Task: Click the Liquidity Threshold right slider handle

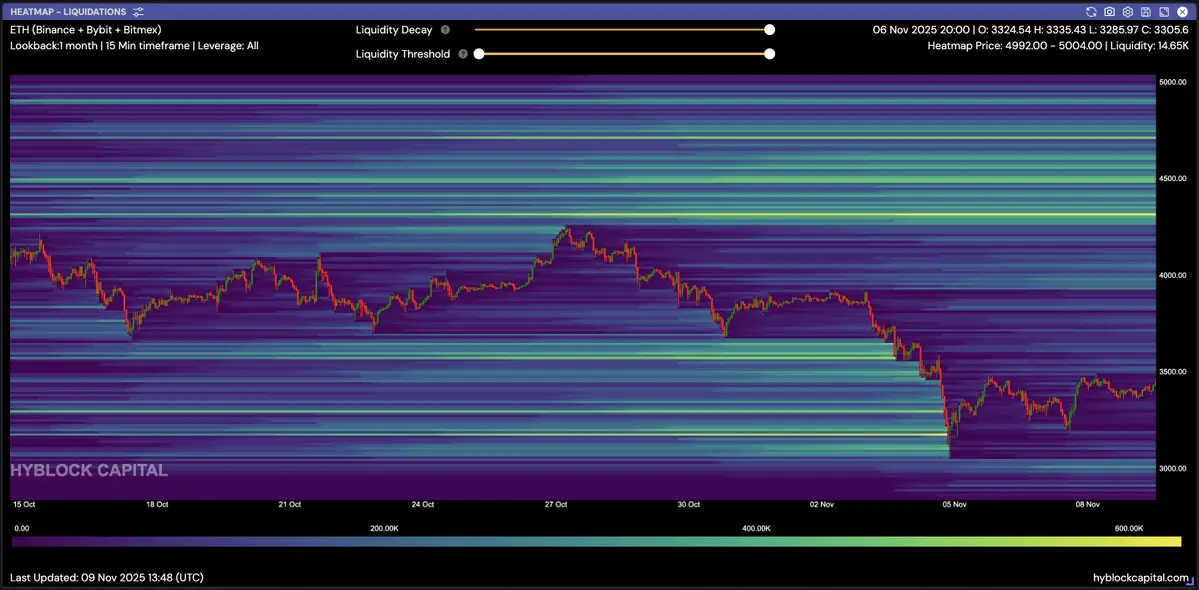Action: point(769,54)
